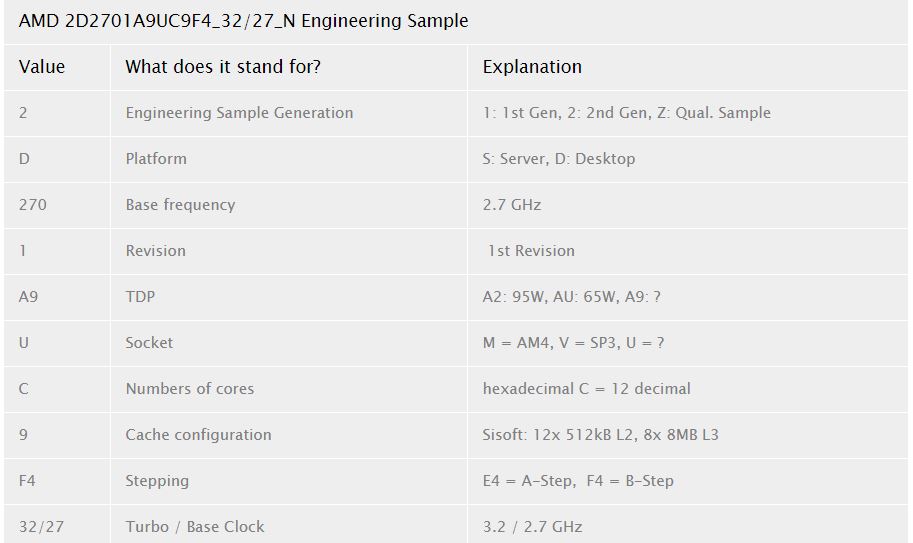Screen dimensions: 913x543
Task: Click the table title 'AMD 2D2701A9UC9F4_32/27_N Engineering Sample'
Action: (243, 20)
